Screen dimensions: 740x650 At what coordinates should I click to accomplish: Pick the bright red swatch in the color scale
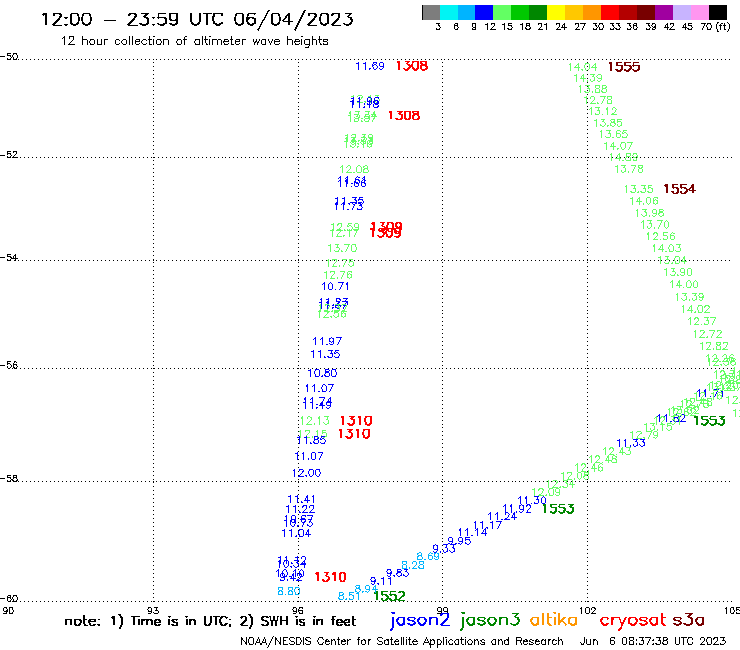point(610,12)
